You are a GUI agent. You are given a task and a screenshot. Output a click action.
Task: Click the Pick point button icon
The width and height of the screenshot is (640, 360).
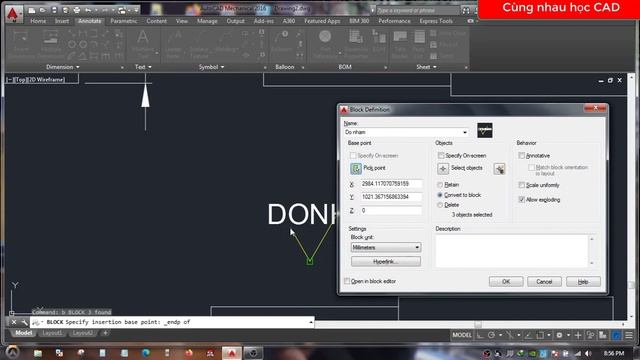(x=356, y=168)
